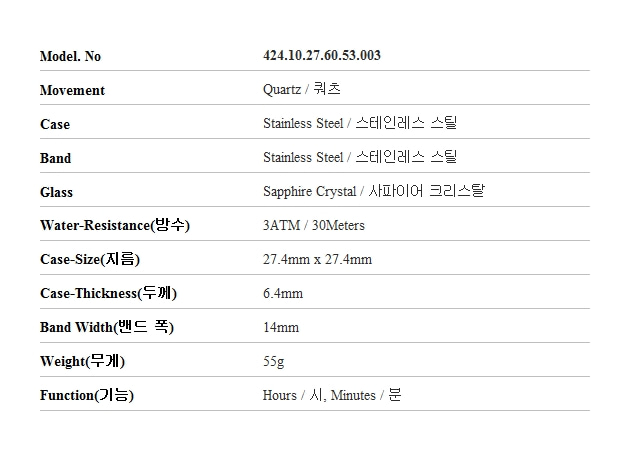Image resolution: width=630 pixels, height=454 pixels.
Task: Click the 3ATM / 30Meters value
Action: (x=313, y=226)
